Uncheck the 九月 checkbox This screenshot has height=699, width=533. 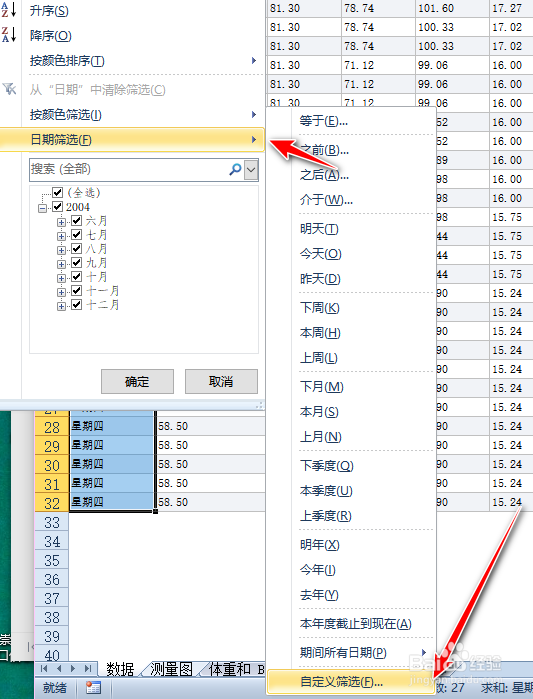(x=77, y=263)
